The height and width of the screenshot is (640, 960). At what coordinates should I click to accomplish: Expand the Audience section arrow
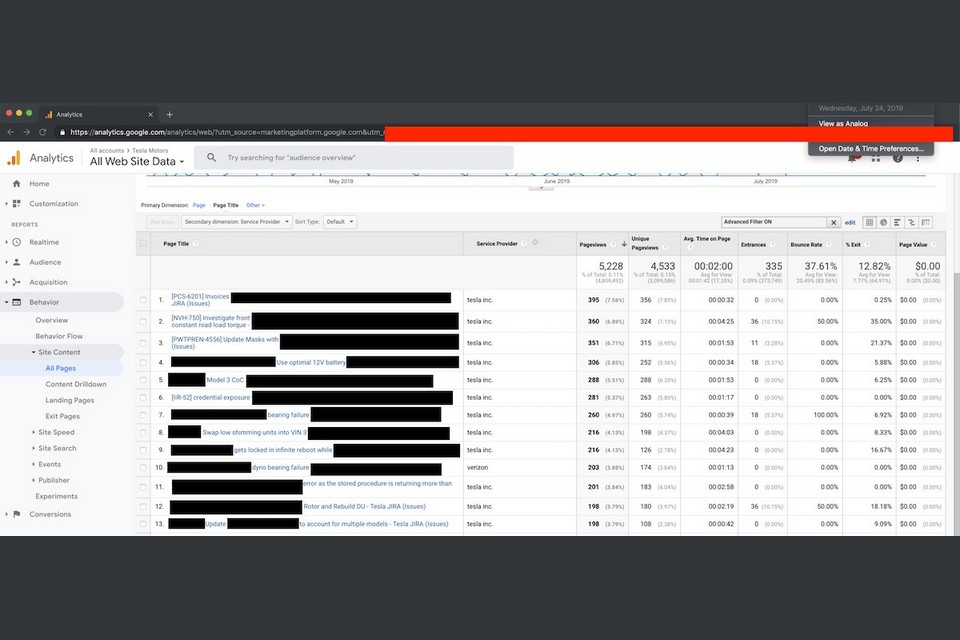[6, 262]
